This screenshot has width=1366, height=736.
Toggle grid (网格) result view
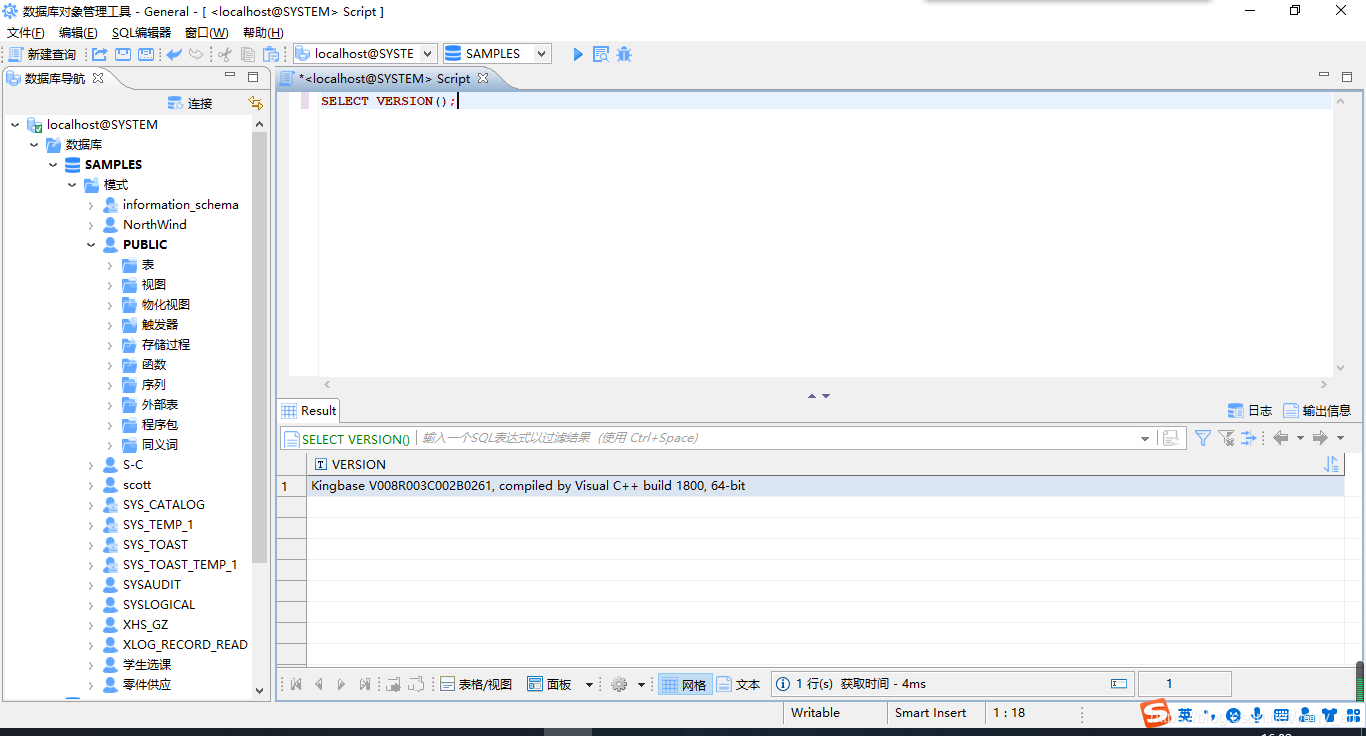click(x=685, y=684)
